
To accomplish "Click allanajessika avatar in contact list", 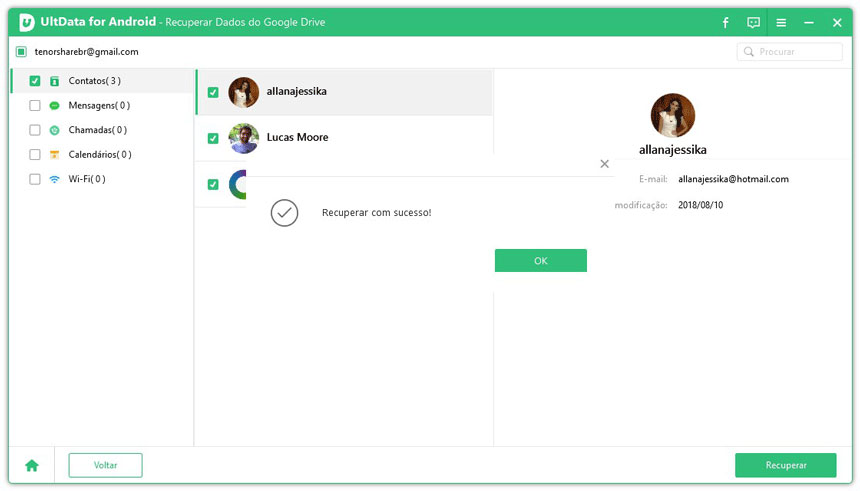I will coord(244,92).
